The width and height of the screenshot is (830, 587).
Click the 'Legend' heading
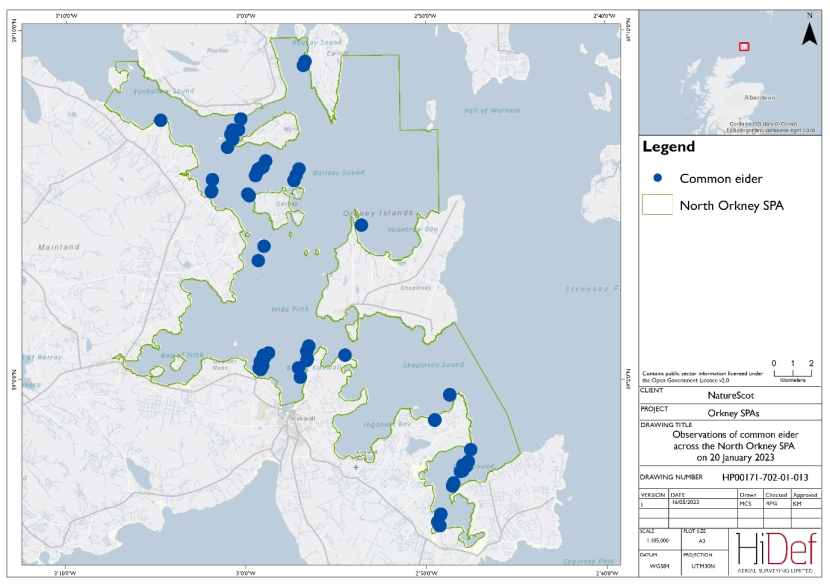click(669, 147)
